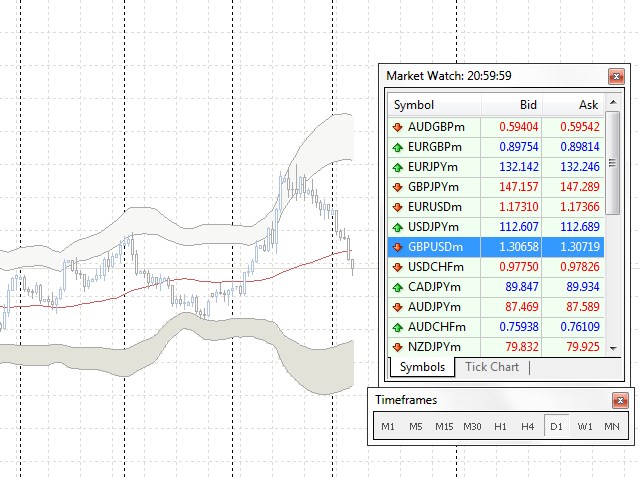Switch to D1 daily timeframe
The height and width of the screenshot is (480, 640).
click(x=556, y=427)
